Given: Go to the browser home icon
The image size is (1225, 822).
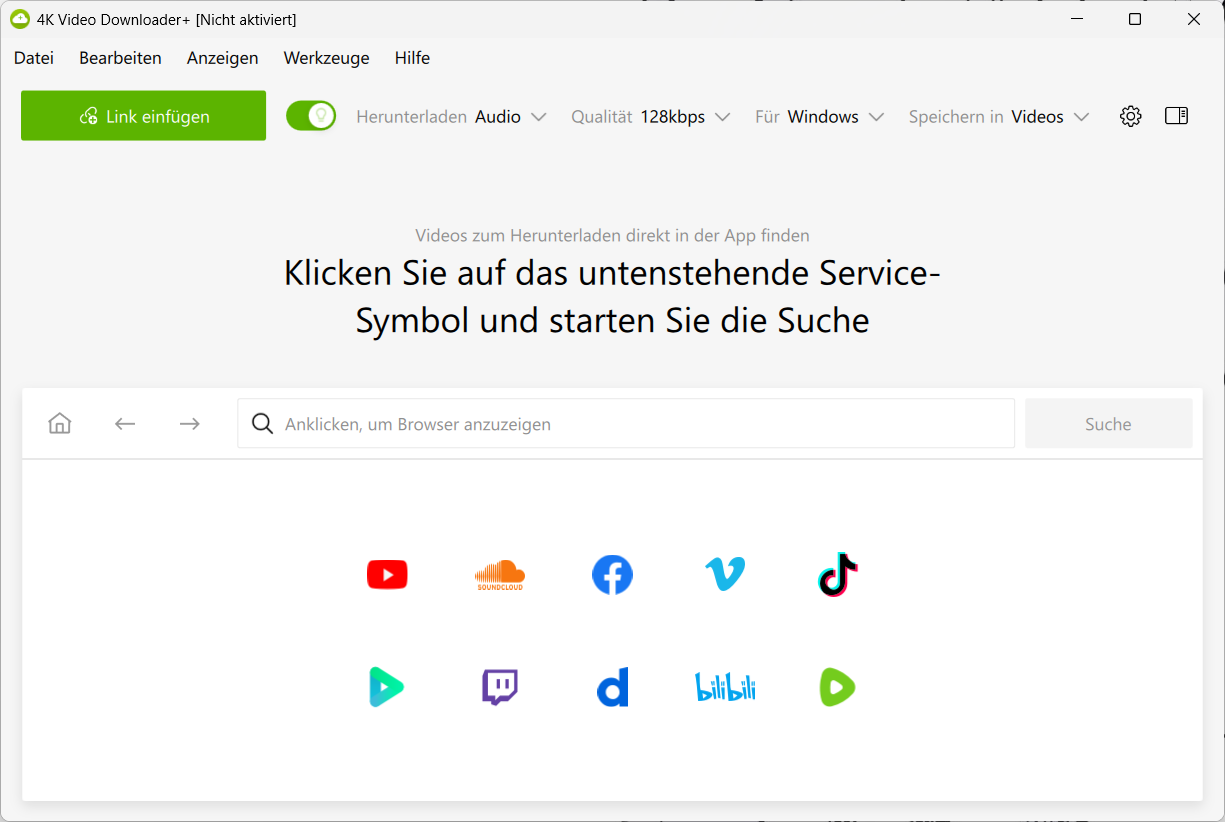Looking at the screenshot, I should tap(60, 424).
